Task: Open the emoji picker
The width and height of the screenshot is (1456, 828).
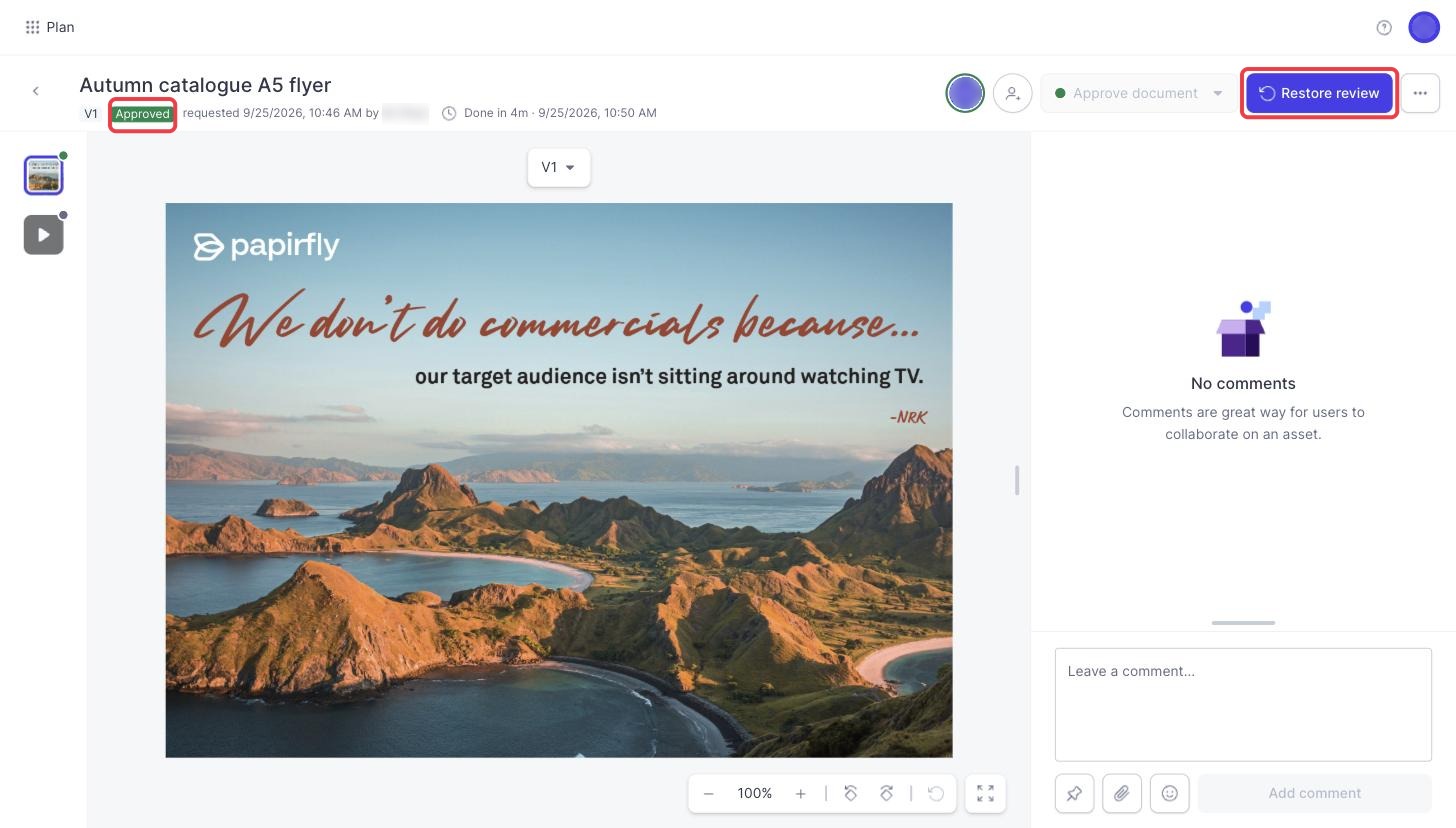Action: tap(1170, 793)
